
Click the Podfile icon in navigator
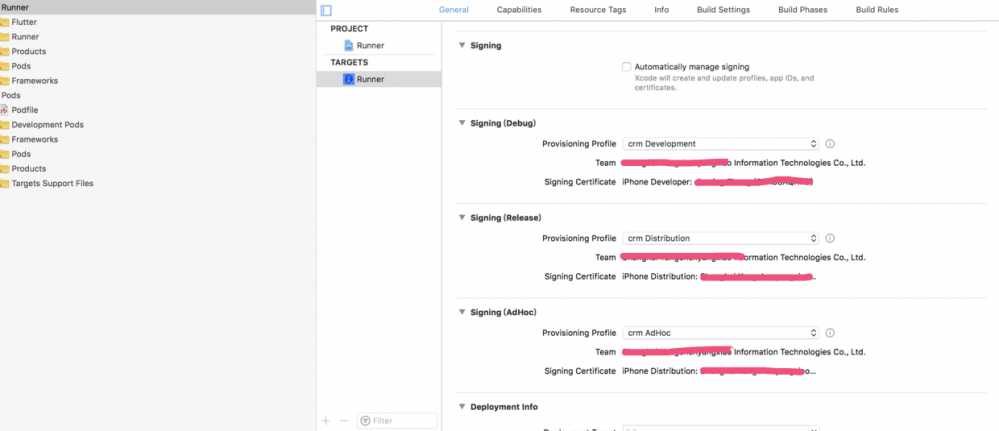click(5, 110)
